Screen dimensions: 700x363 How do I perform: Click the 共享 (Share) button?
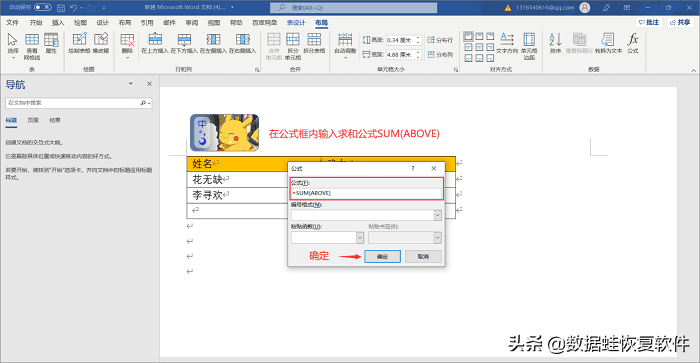680,22
